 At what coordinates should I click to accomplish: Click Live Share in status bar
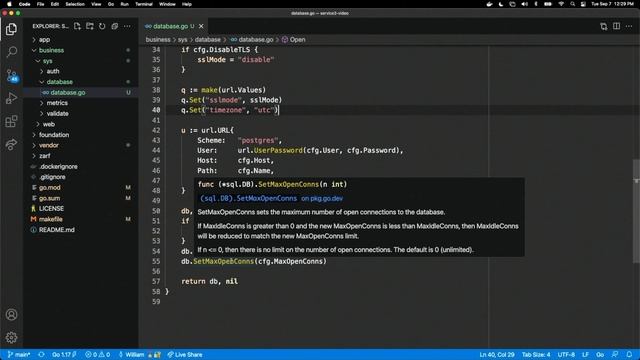tap(185, 355)
